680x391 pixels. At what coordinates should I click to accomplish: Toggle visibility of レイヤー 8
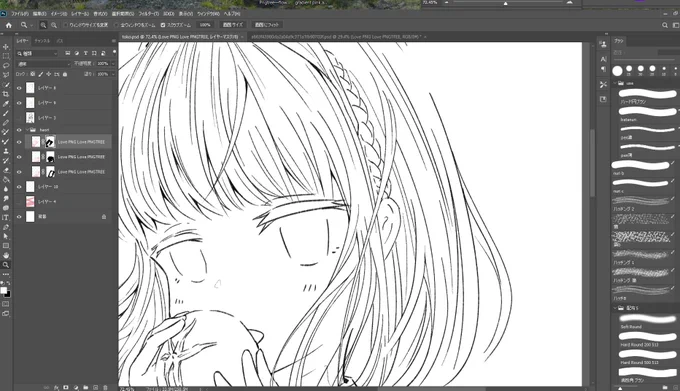19,88
